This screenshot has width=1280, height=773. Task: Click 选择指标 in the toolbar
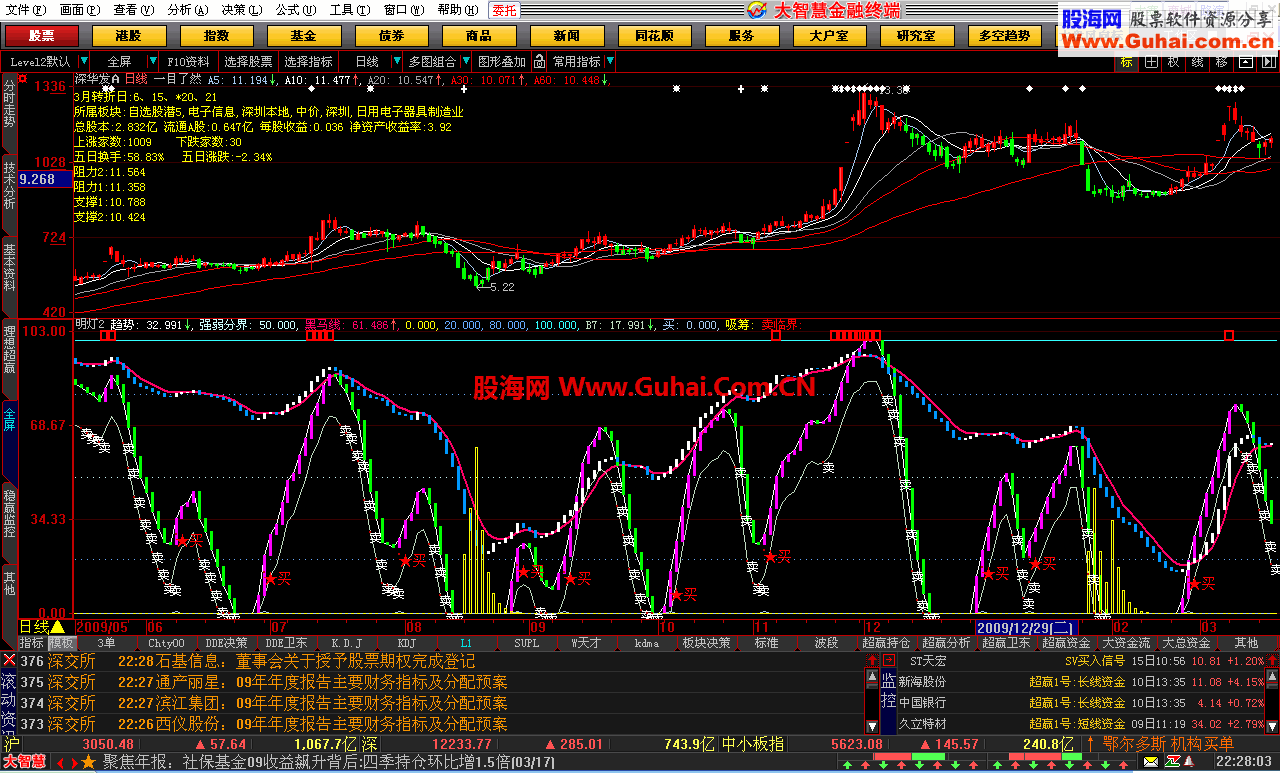coord(309,61)
